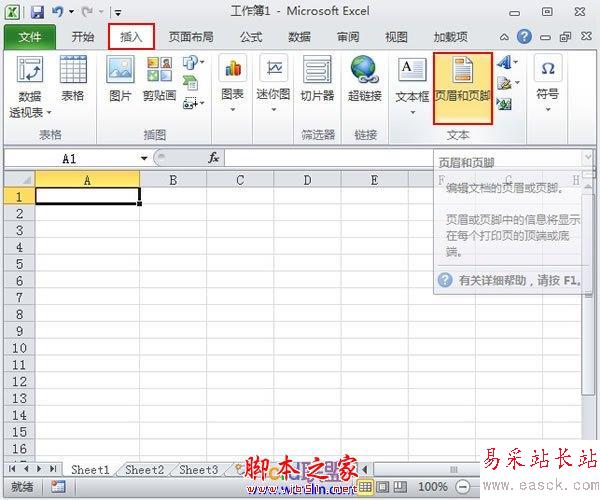
Task: Switch to Normal view button
Action: click(365, 487)
